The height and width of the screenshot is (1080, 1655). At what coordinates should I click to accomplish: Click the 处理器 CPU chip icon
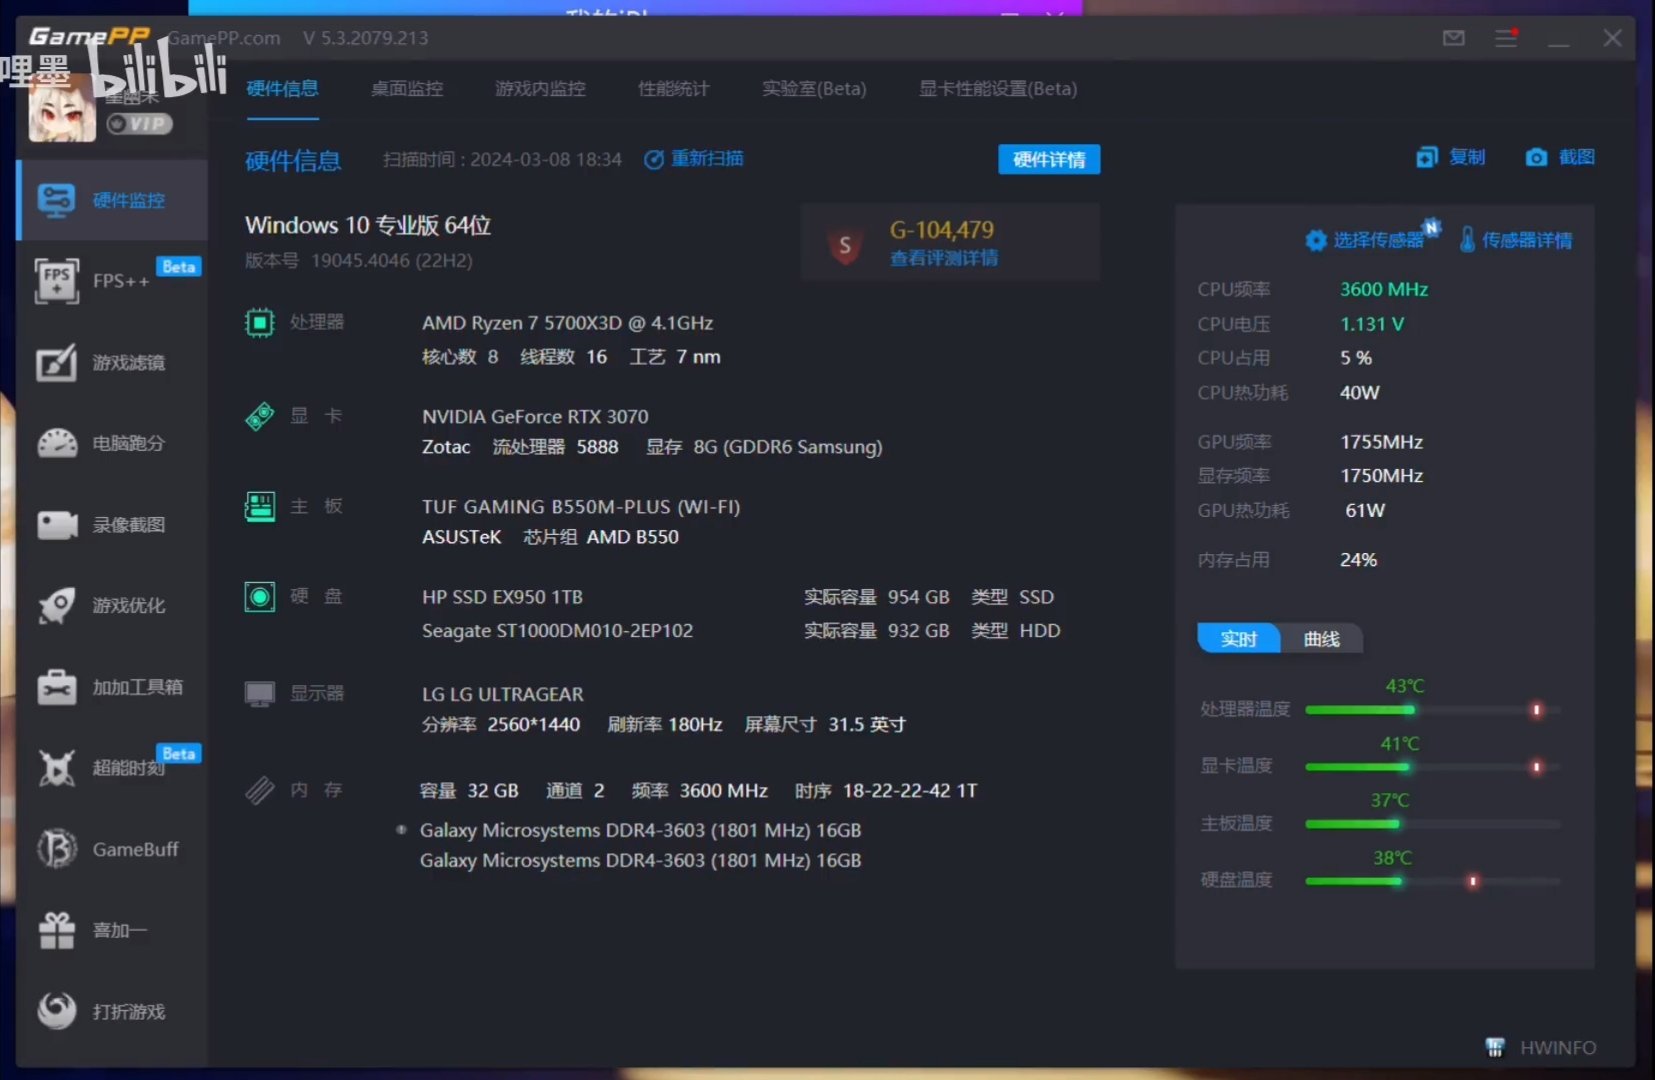click(260, 323)
